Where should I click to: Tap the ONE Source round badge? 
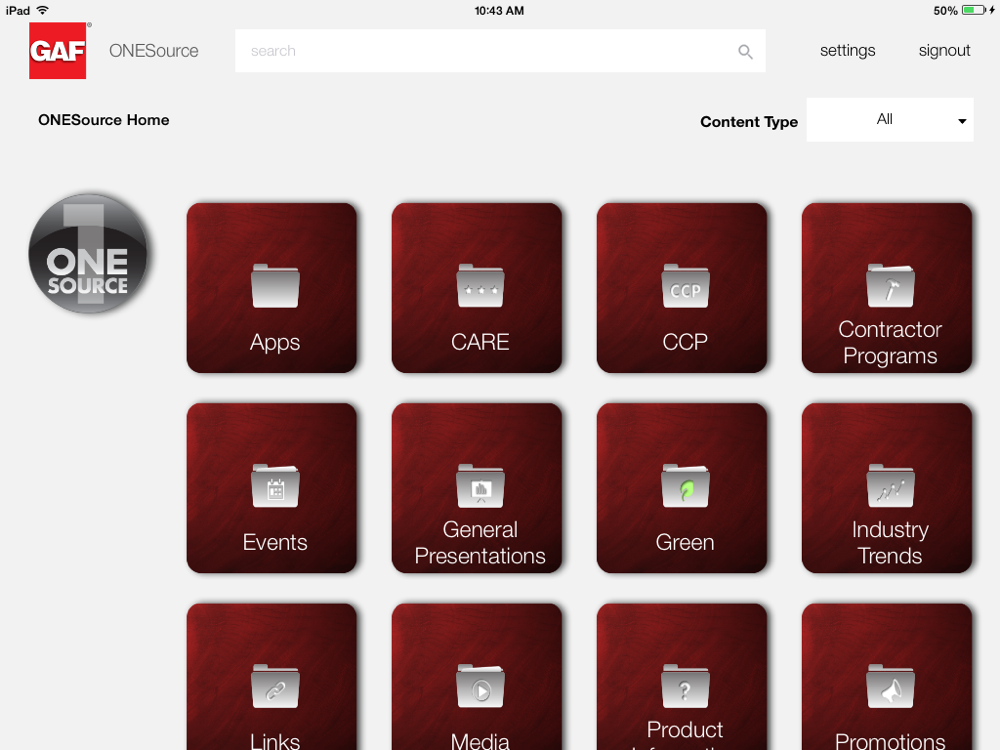88,253
